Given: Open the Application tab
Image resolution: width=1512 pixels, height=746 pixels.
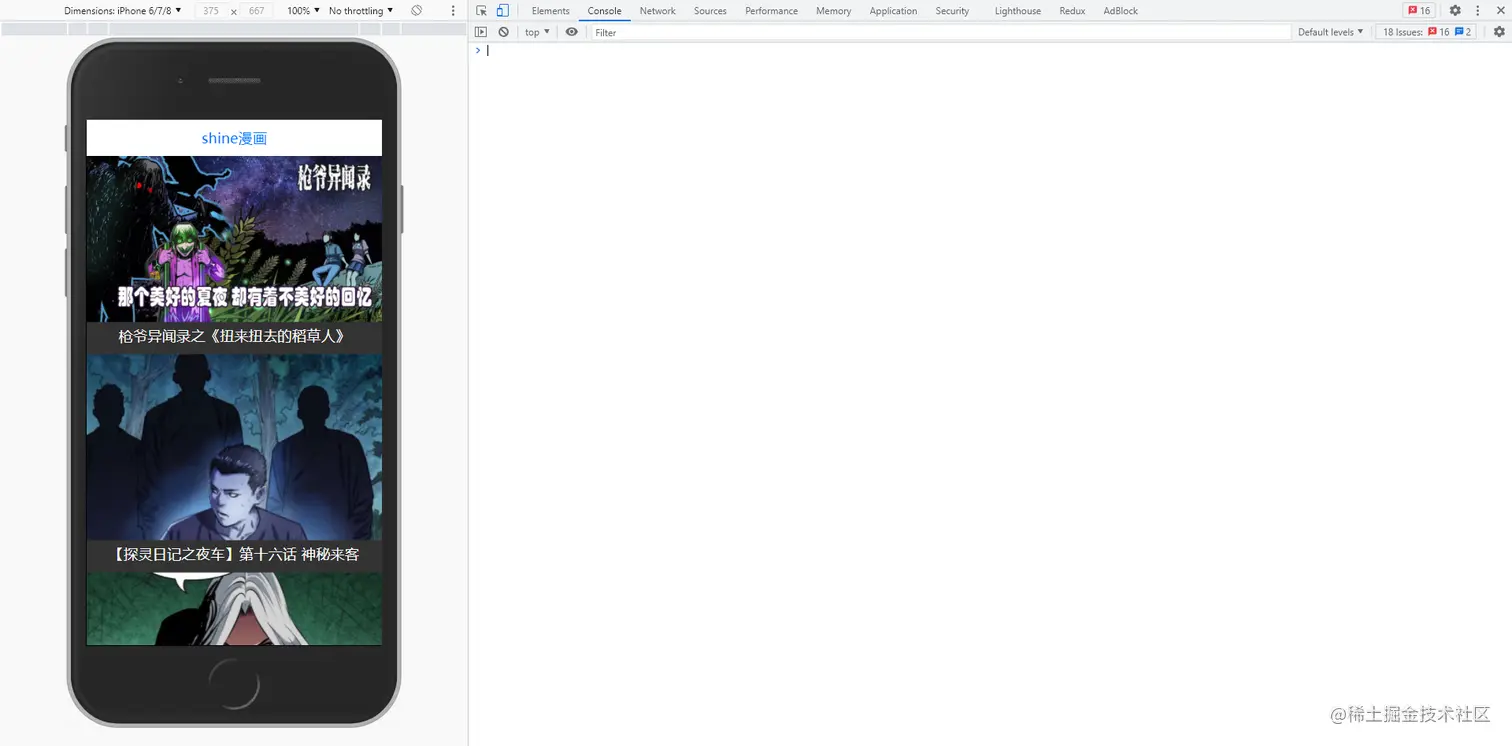Looking at the screenshot, I should pos(893,11).
